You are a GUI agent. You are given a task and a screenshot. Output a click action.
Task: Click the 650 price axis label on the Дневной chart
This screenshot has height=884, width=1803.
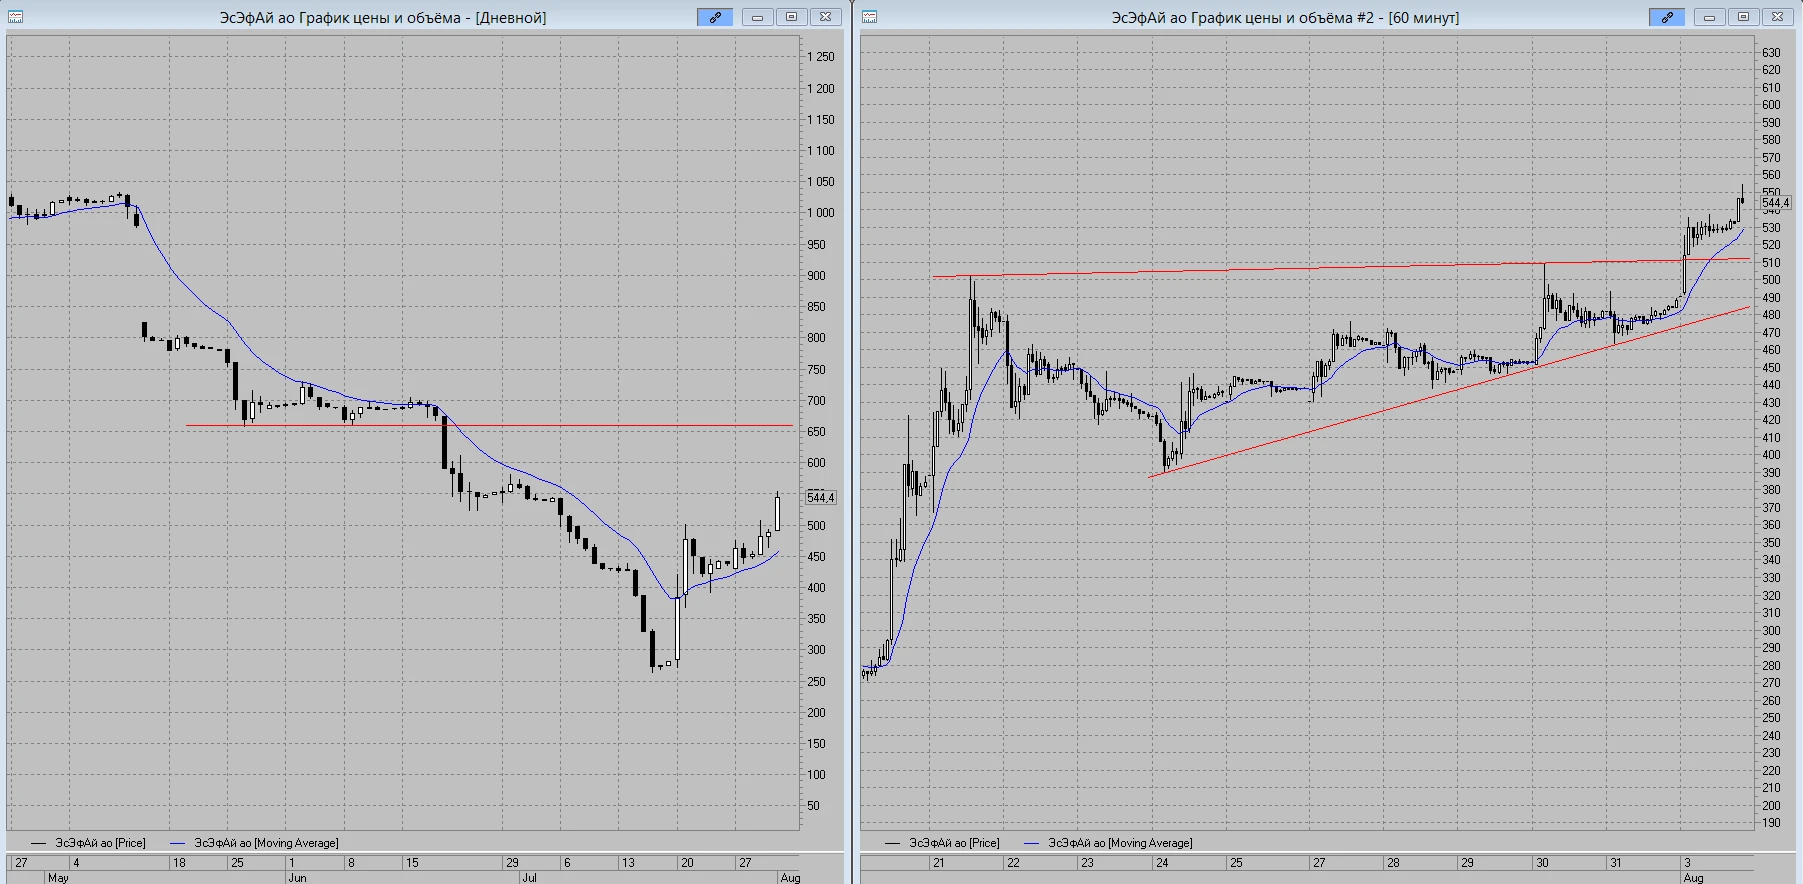[x=817, y=432]
